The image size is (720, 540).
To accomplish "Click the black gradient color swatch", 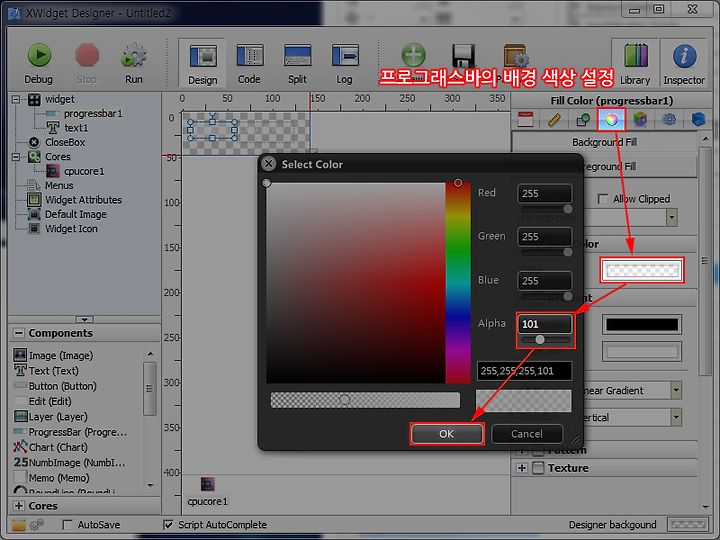I will 642,325.
